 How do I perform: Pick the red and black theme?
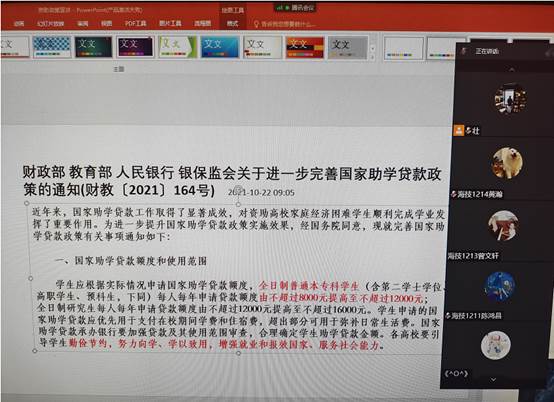tap(304, 47)
